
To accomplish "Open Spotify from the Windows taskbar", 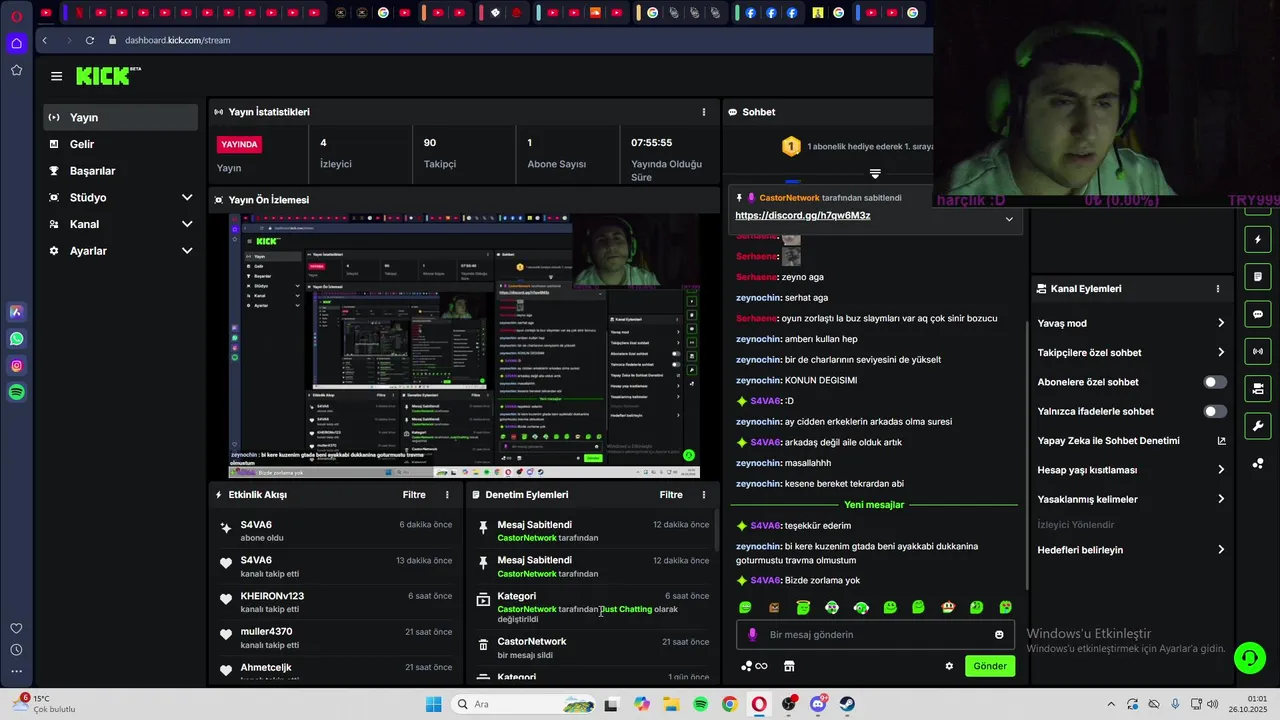I will point(700,704).
